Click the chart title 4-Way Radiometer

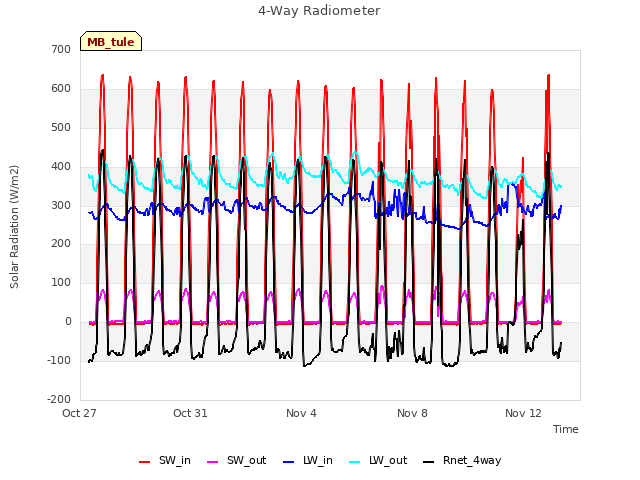319,11
